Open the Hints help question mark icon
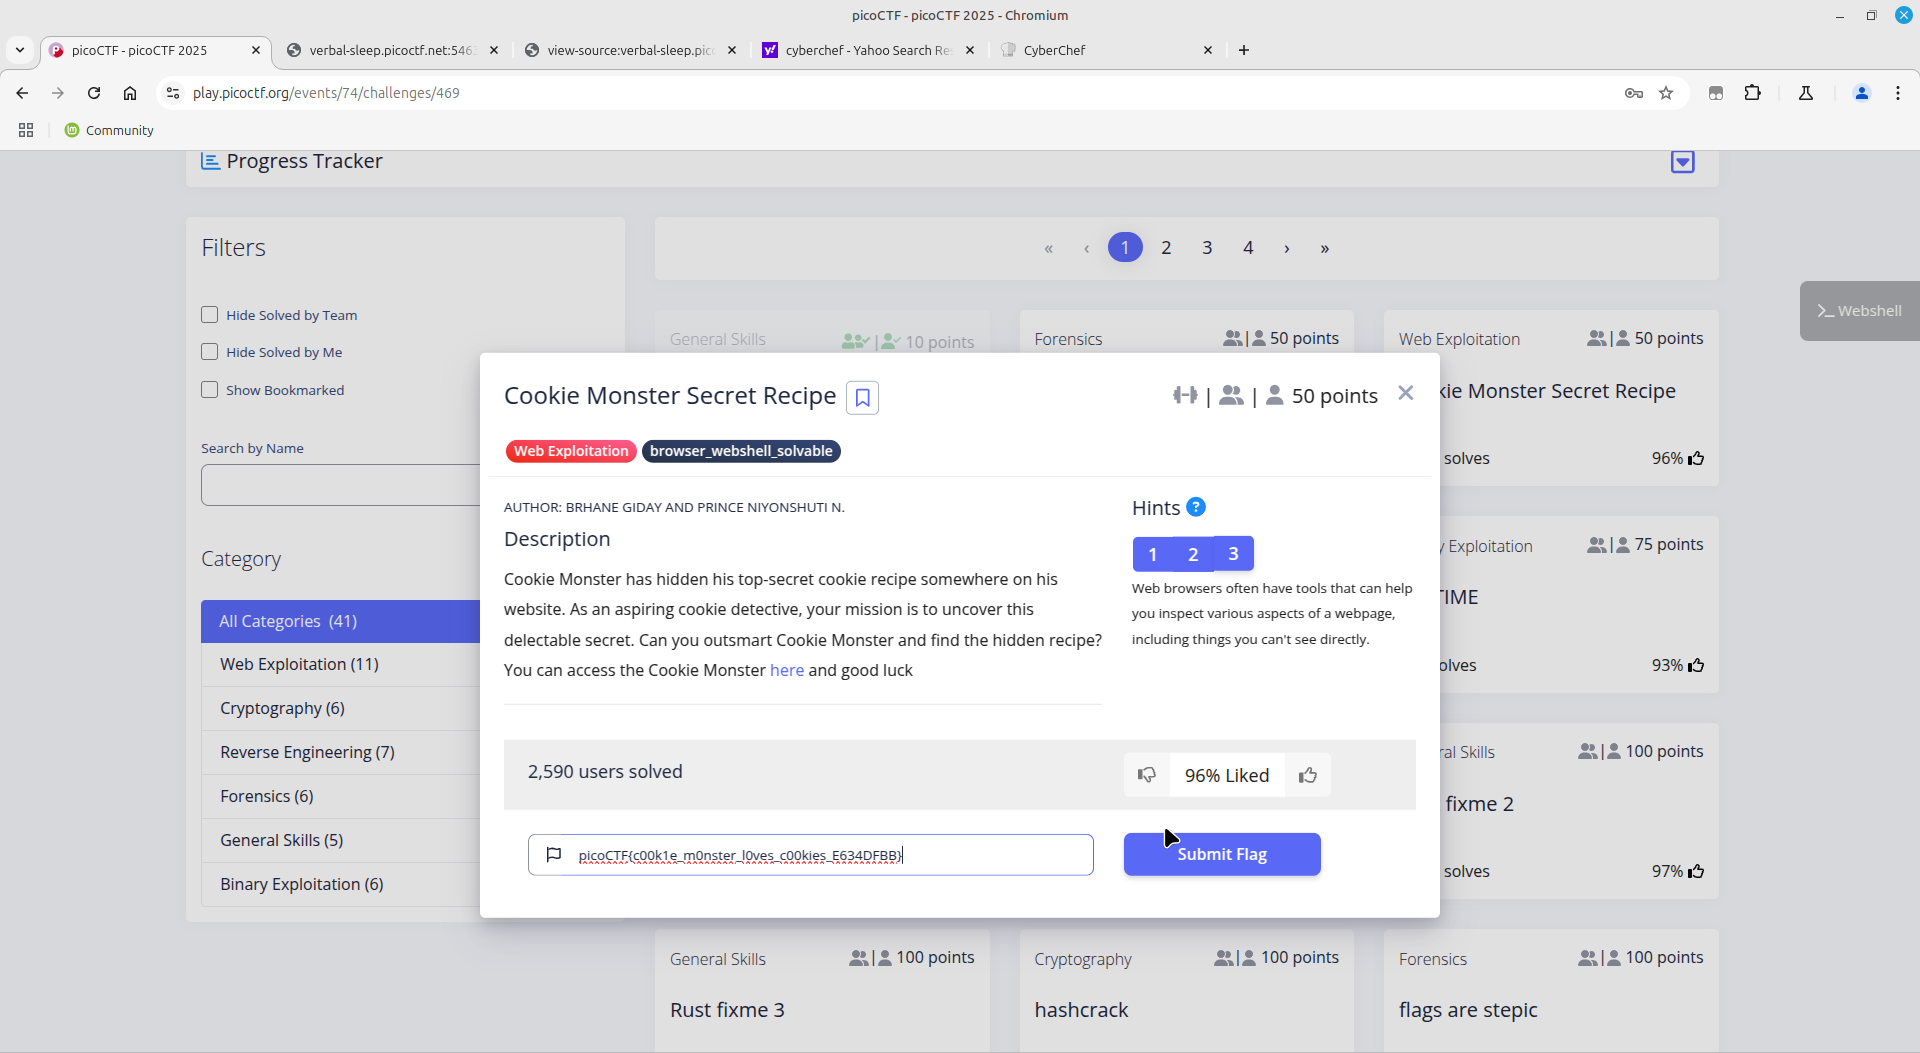1920x1053 pixels. (x=1195, y=507)
